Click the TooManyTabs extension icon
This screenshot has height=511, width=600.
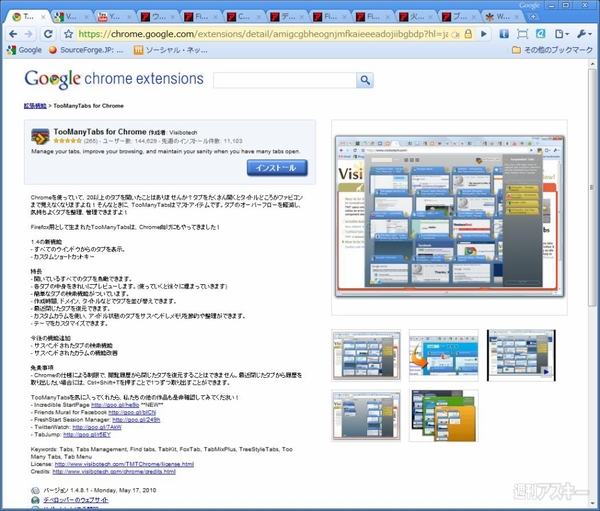point(40,136)
